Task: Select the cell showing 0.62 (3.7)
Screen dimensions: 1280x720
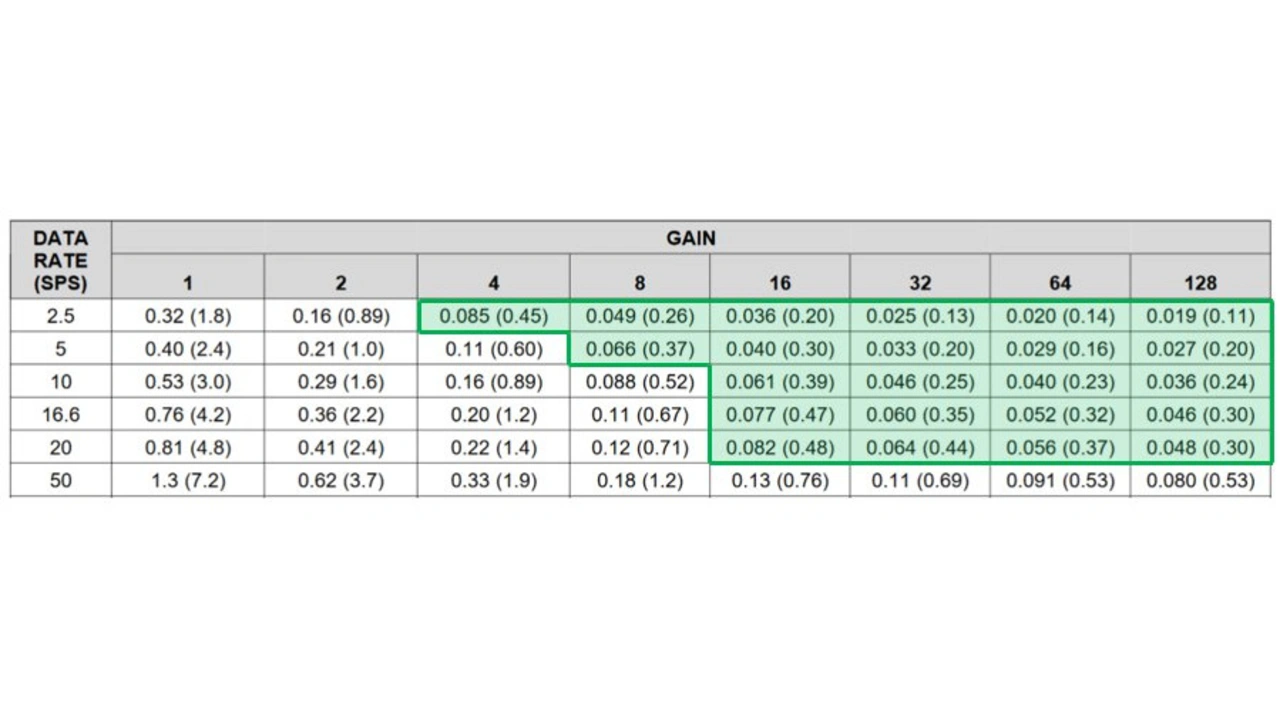Action: [x=341, y=480]
